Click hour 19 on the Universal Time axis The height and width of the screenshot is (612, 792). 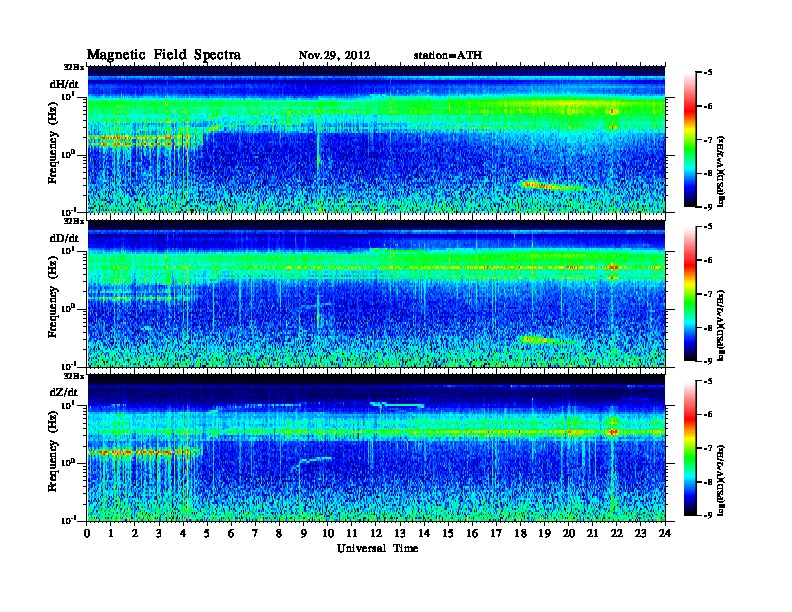point(544,534)
